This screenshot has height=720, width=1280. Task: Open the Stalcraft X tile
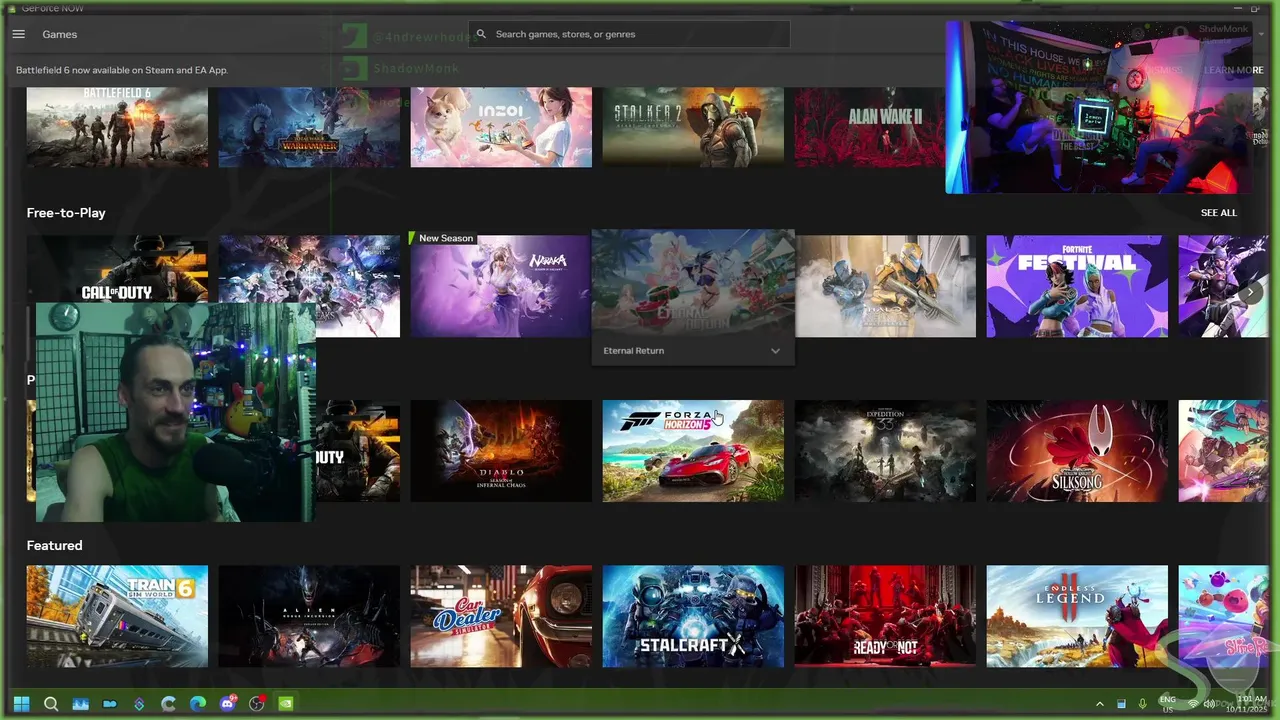point(693,616)
